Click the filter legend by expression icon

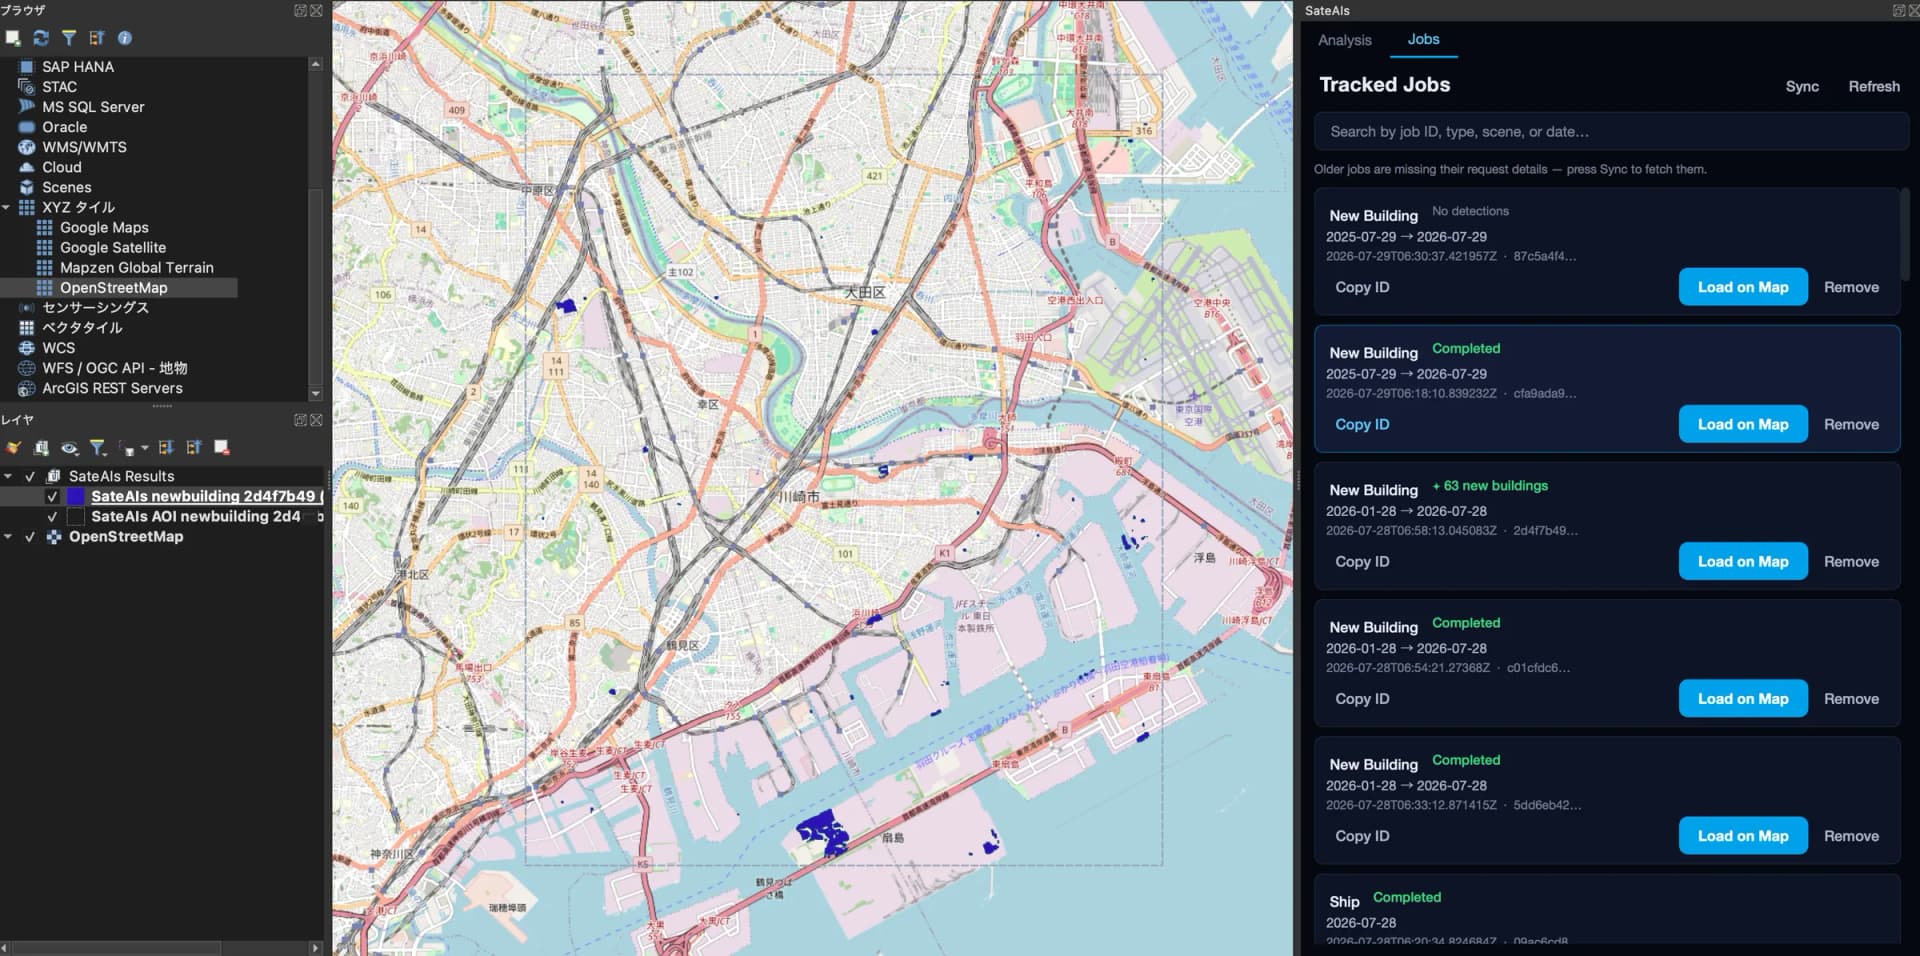(x=127, y=449)
